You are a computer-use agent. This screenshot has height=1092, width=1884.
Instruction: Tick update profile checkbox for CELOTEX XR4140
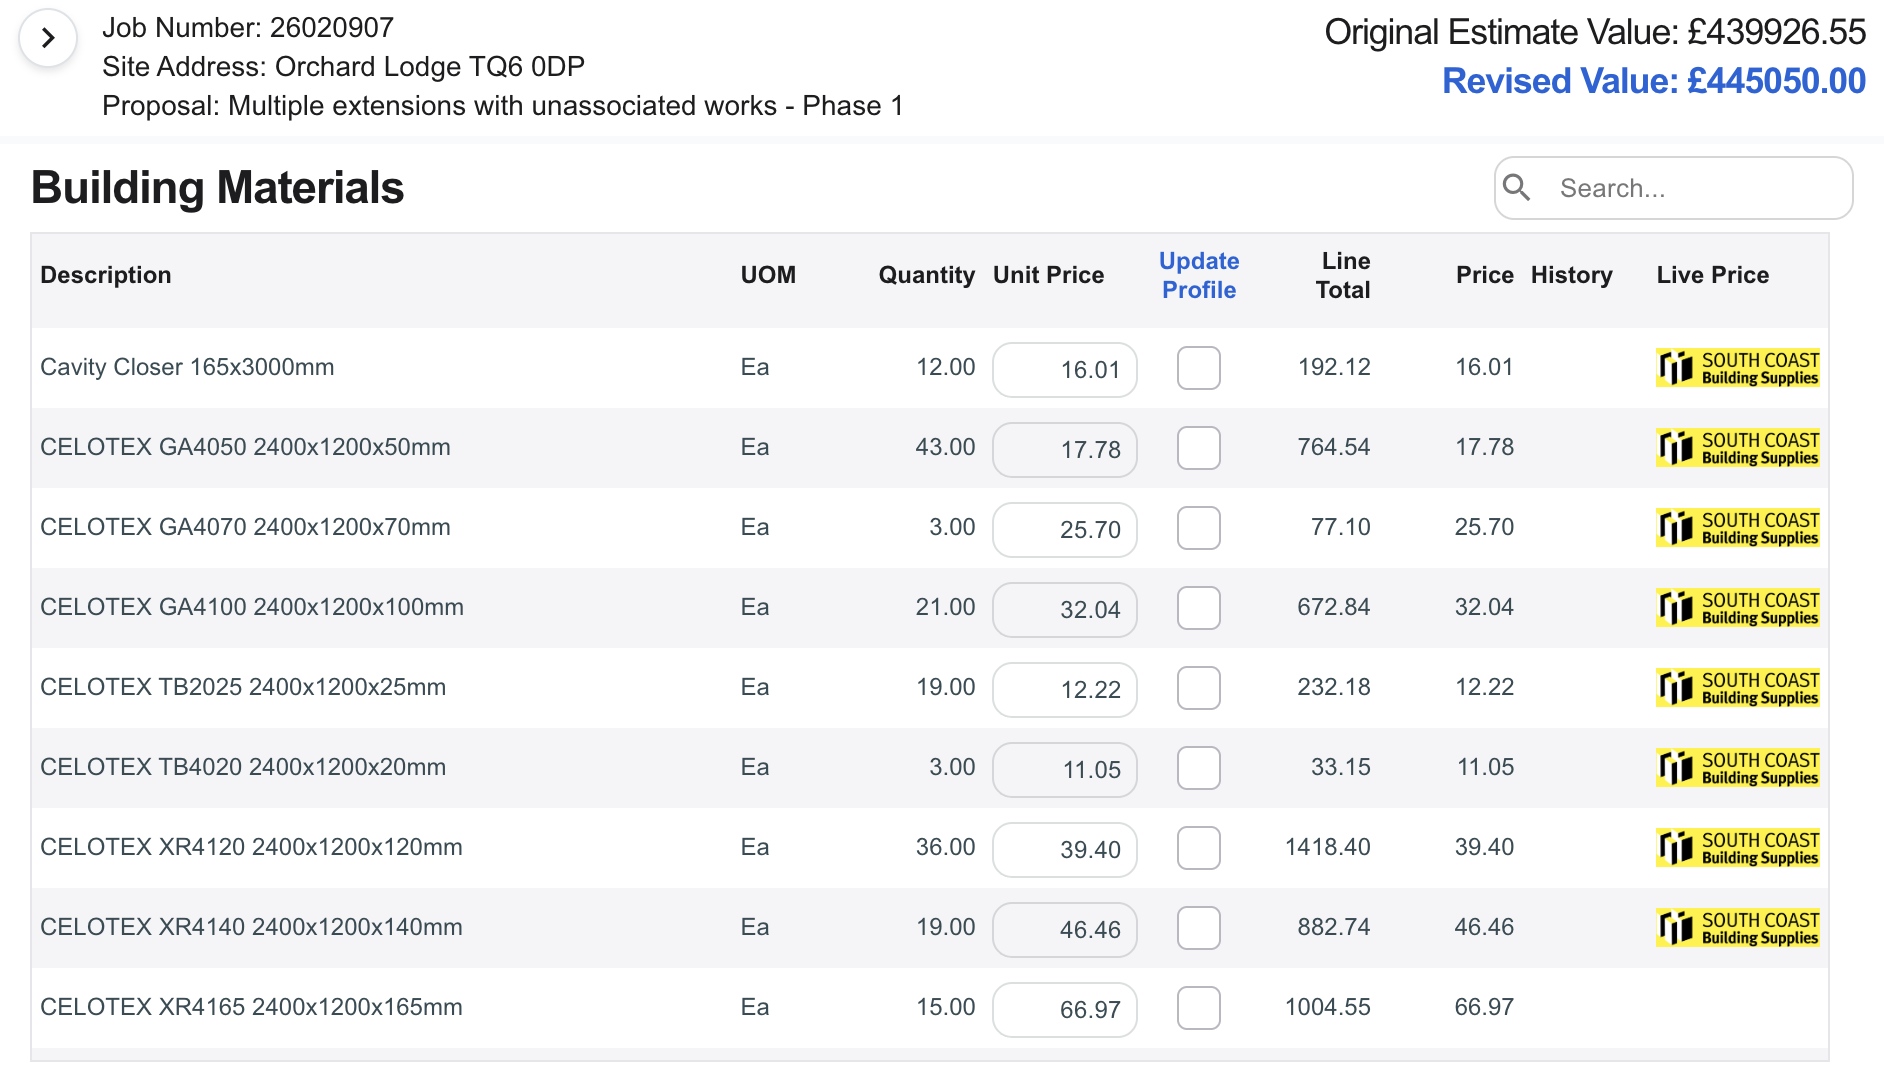point(1199,928)
